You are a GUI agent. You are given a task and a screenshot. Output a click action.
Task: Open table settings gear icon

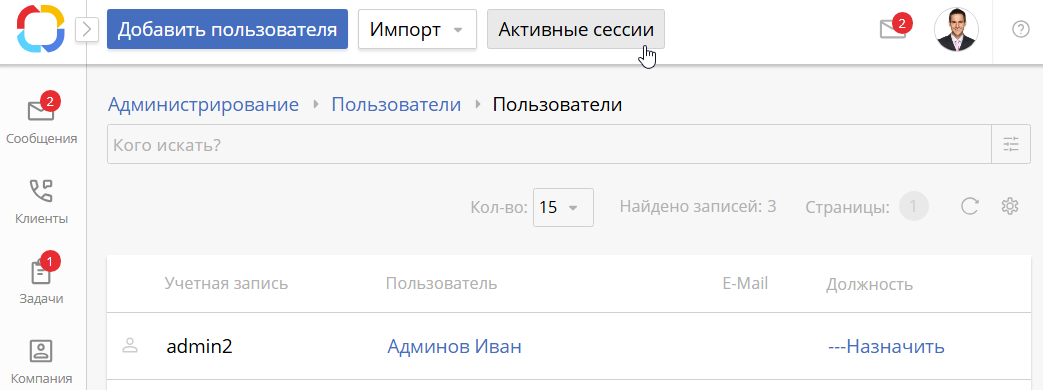(x=1010, y=206)
